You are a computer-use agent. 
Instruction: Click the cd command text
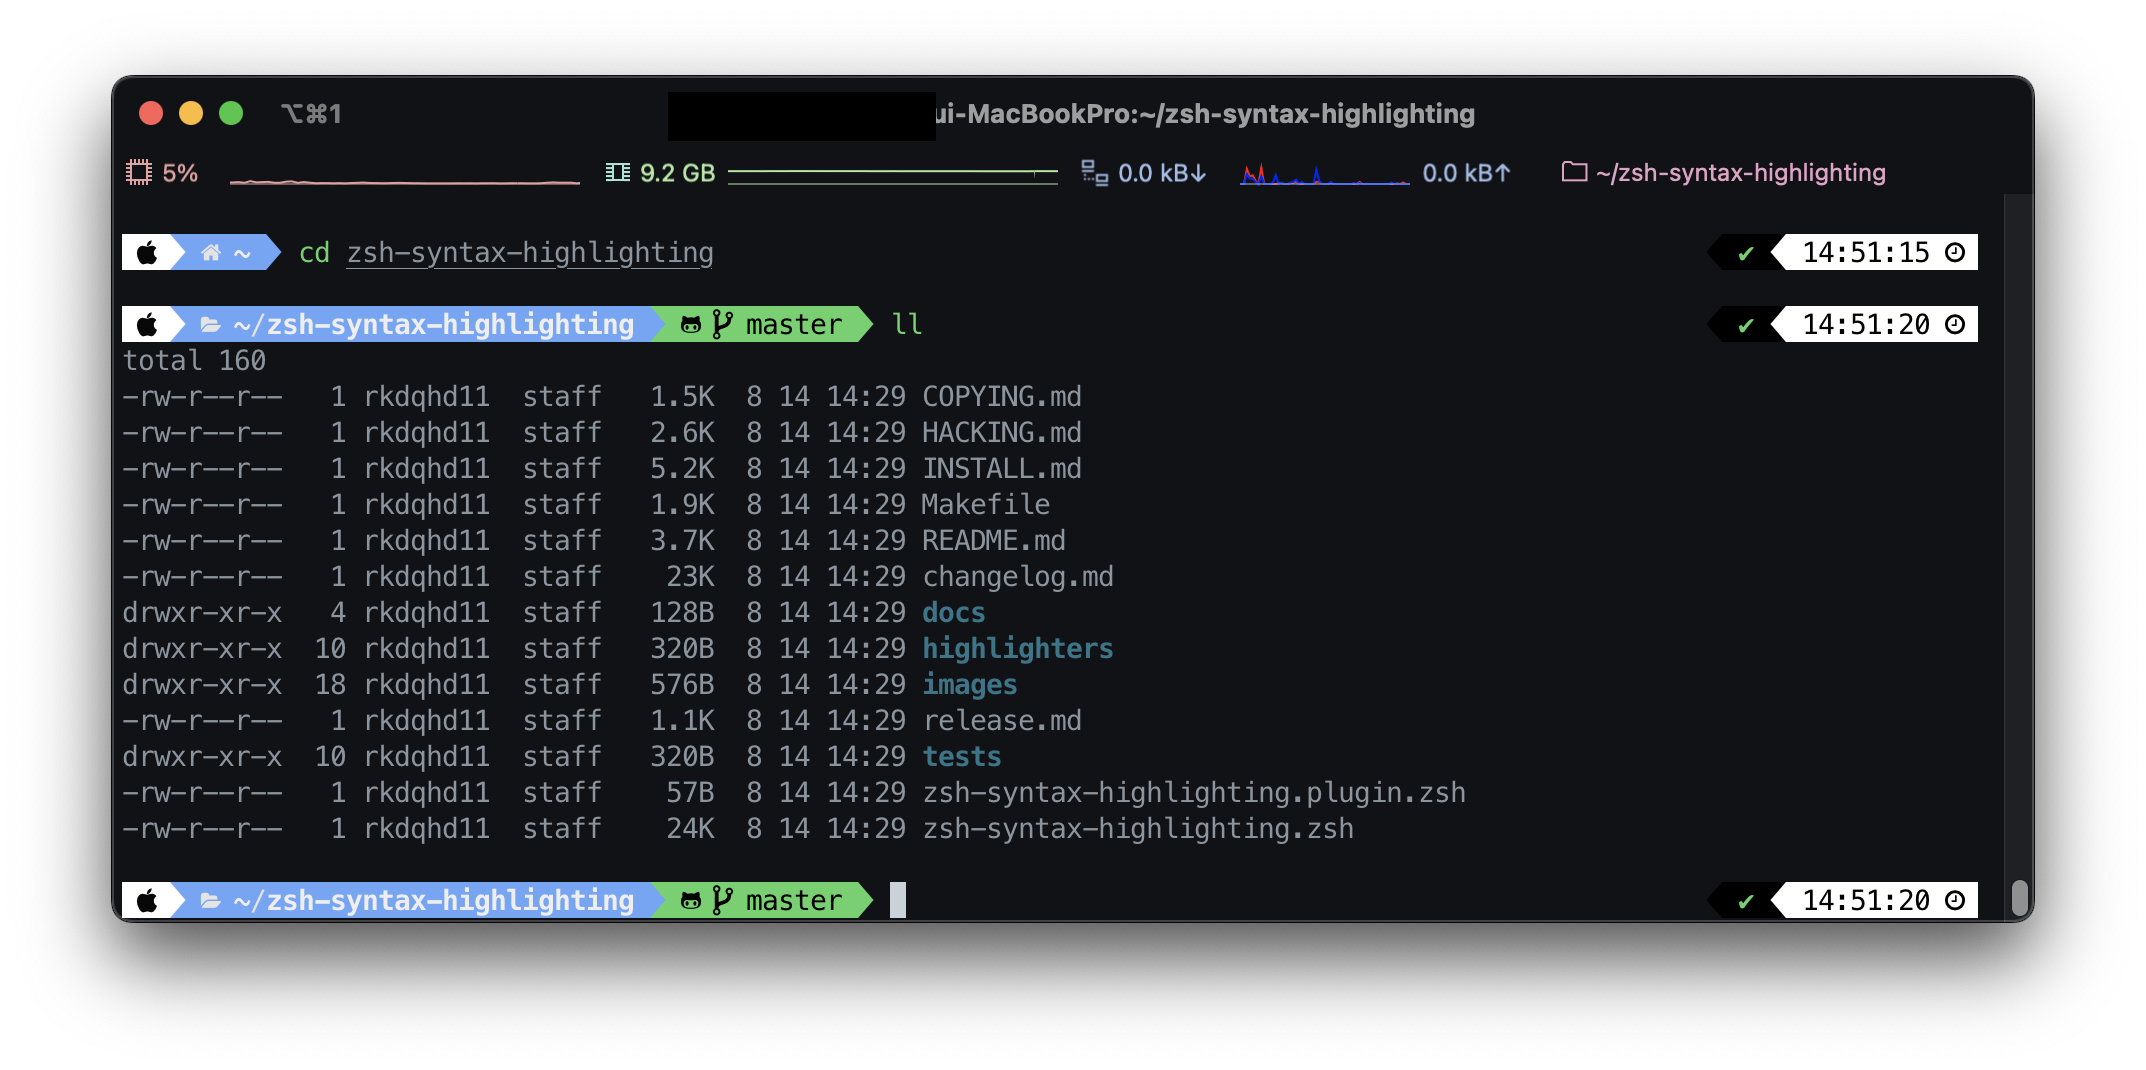click(x=314, y=253)
